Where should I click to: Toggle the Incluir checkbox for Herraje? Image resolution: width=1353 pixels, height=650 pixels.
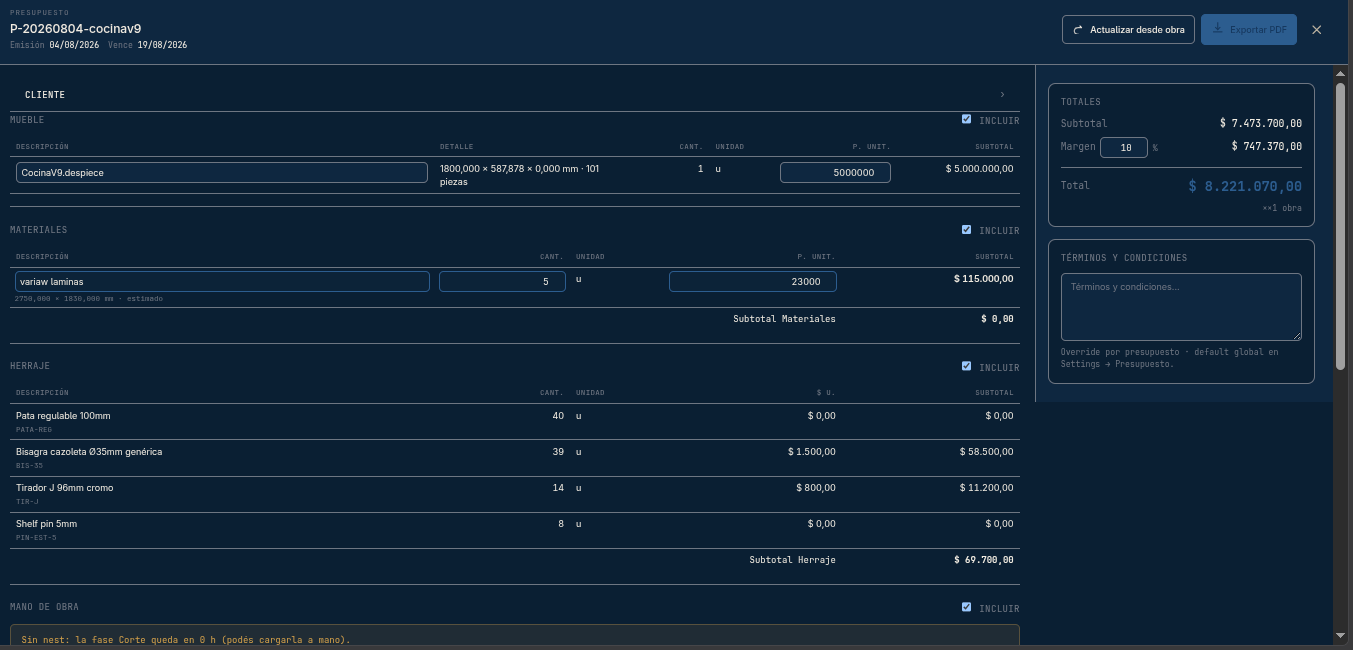tap(966, 366)
